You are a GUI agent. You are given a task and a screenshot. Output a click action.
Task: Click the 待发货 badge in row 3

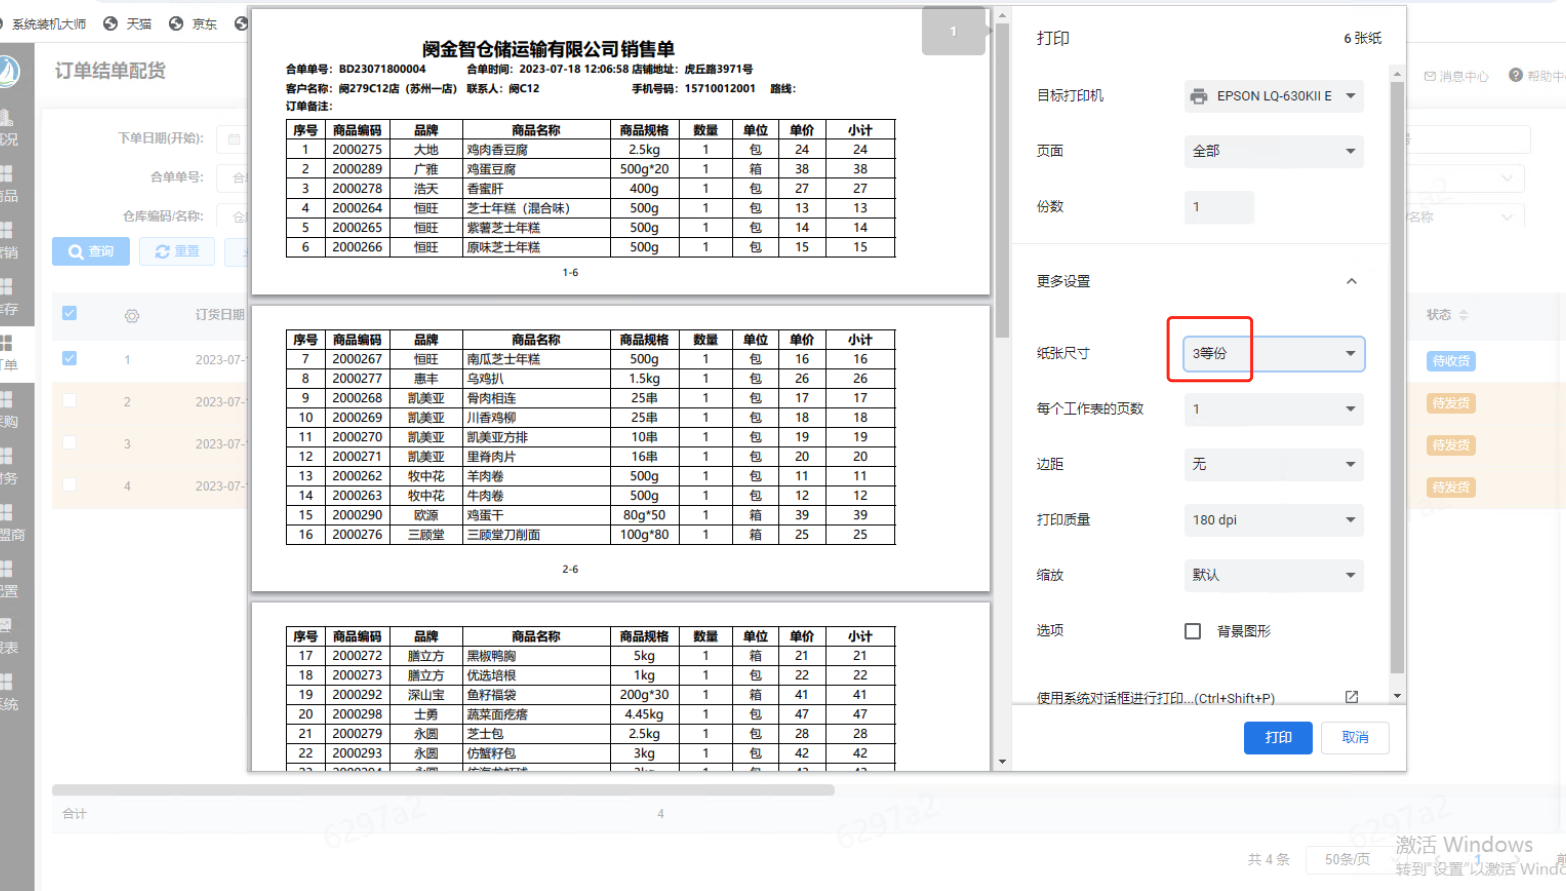pyautogui.click(x=1451, y=445)
